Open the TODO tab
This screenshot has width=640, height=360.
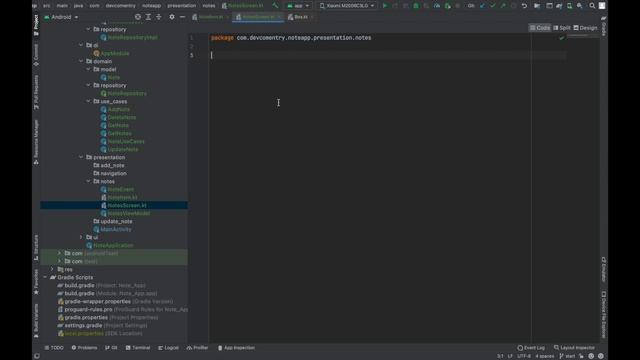click(54, 348)
